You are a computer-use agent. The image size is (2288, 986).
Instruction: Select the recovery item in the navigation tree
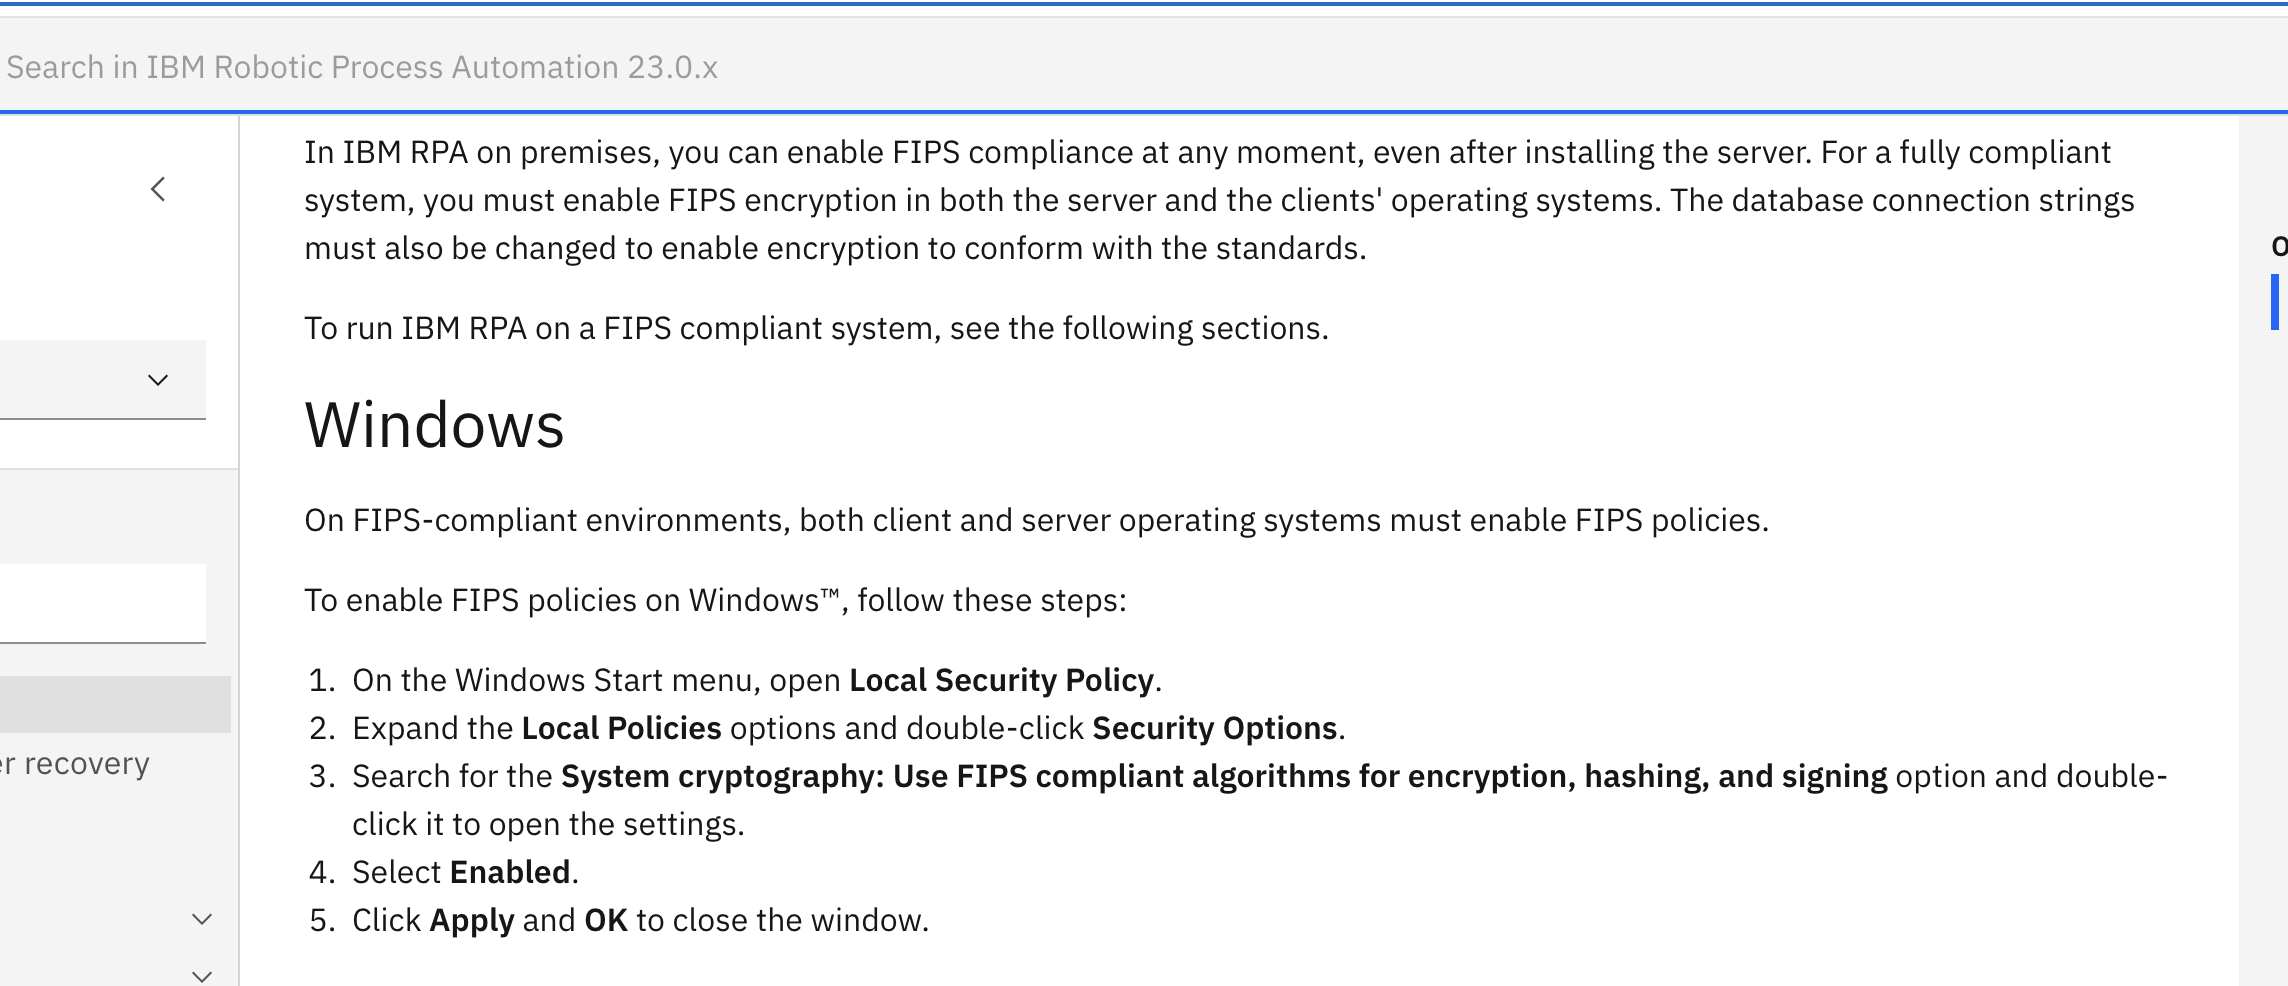(x=75, y=765)
